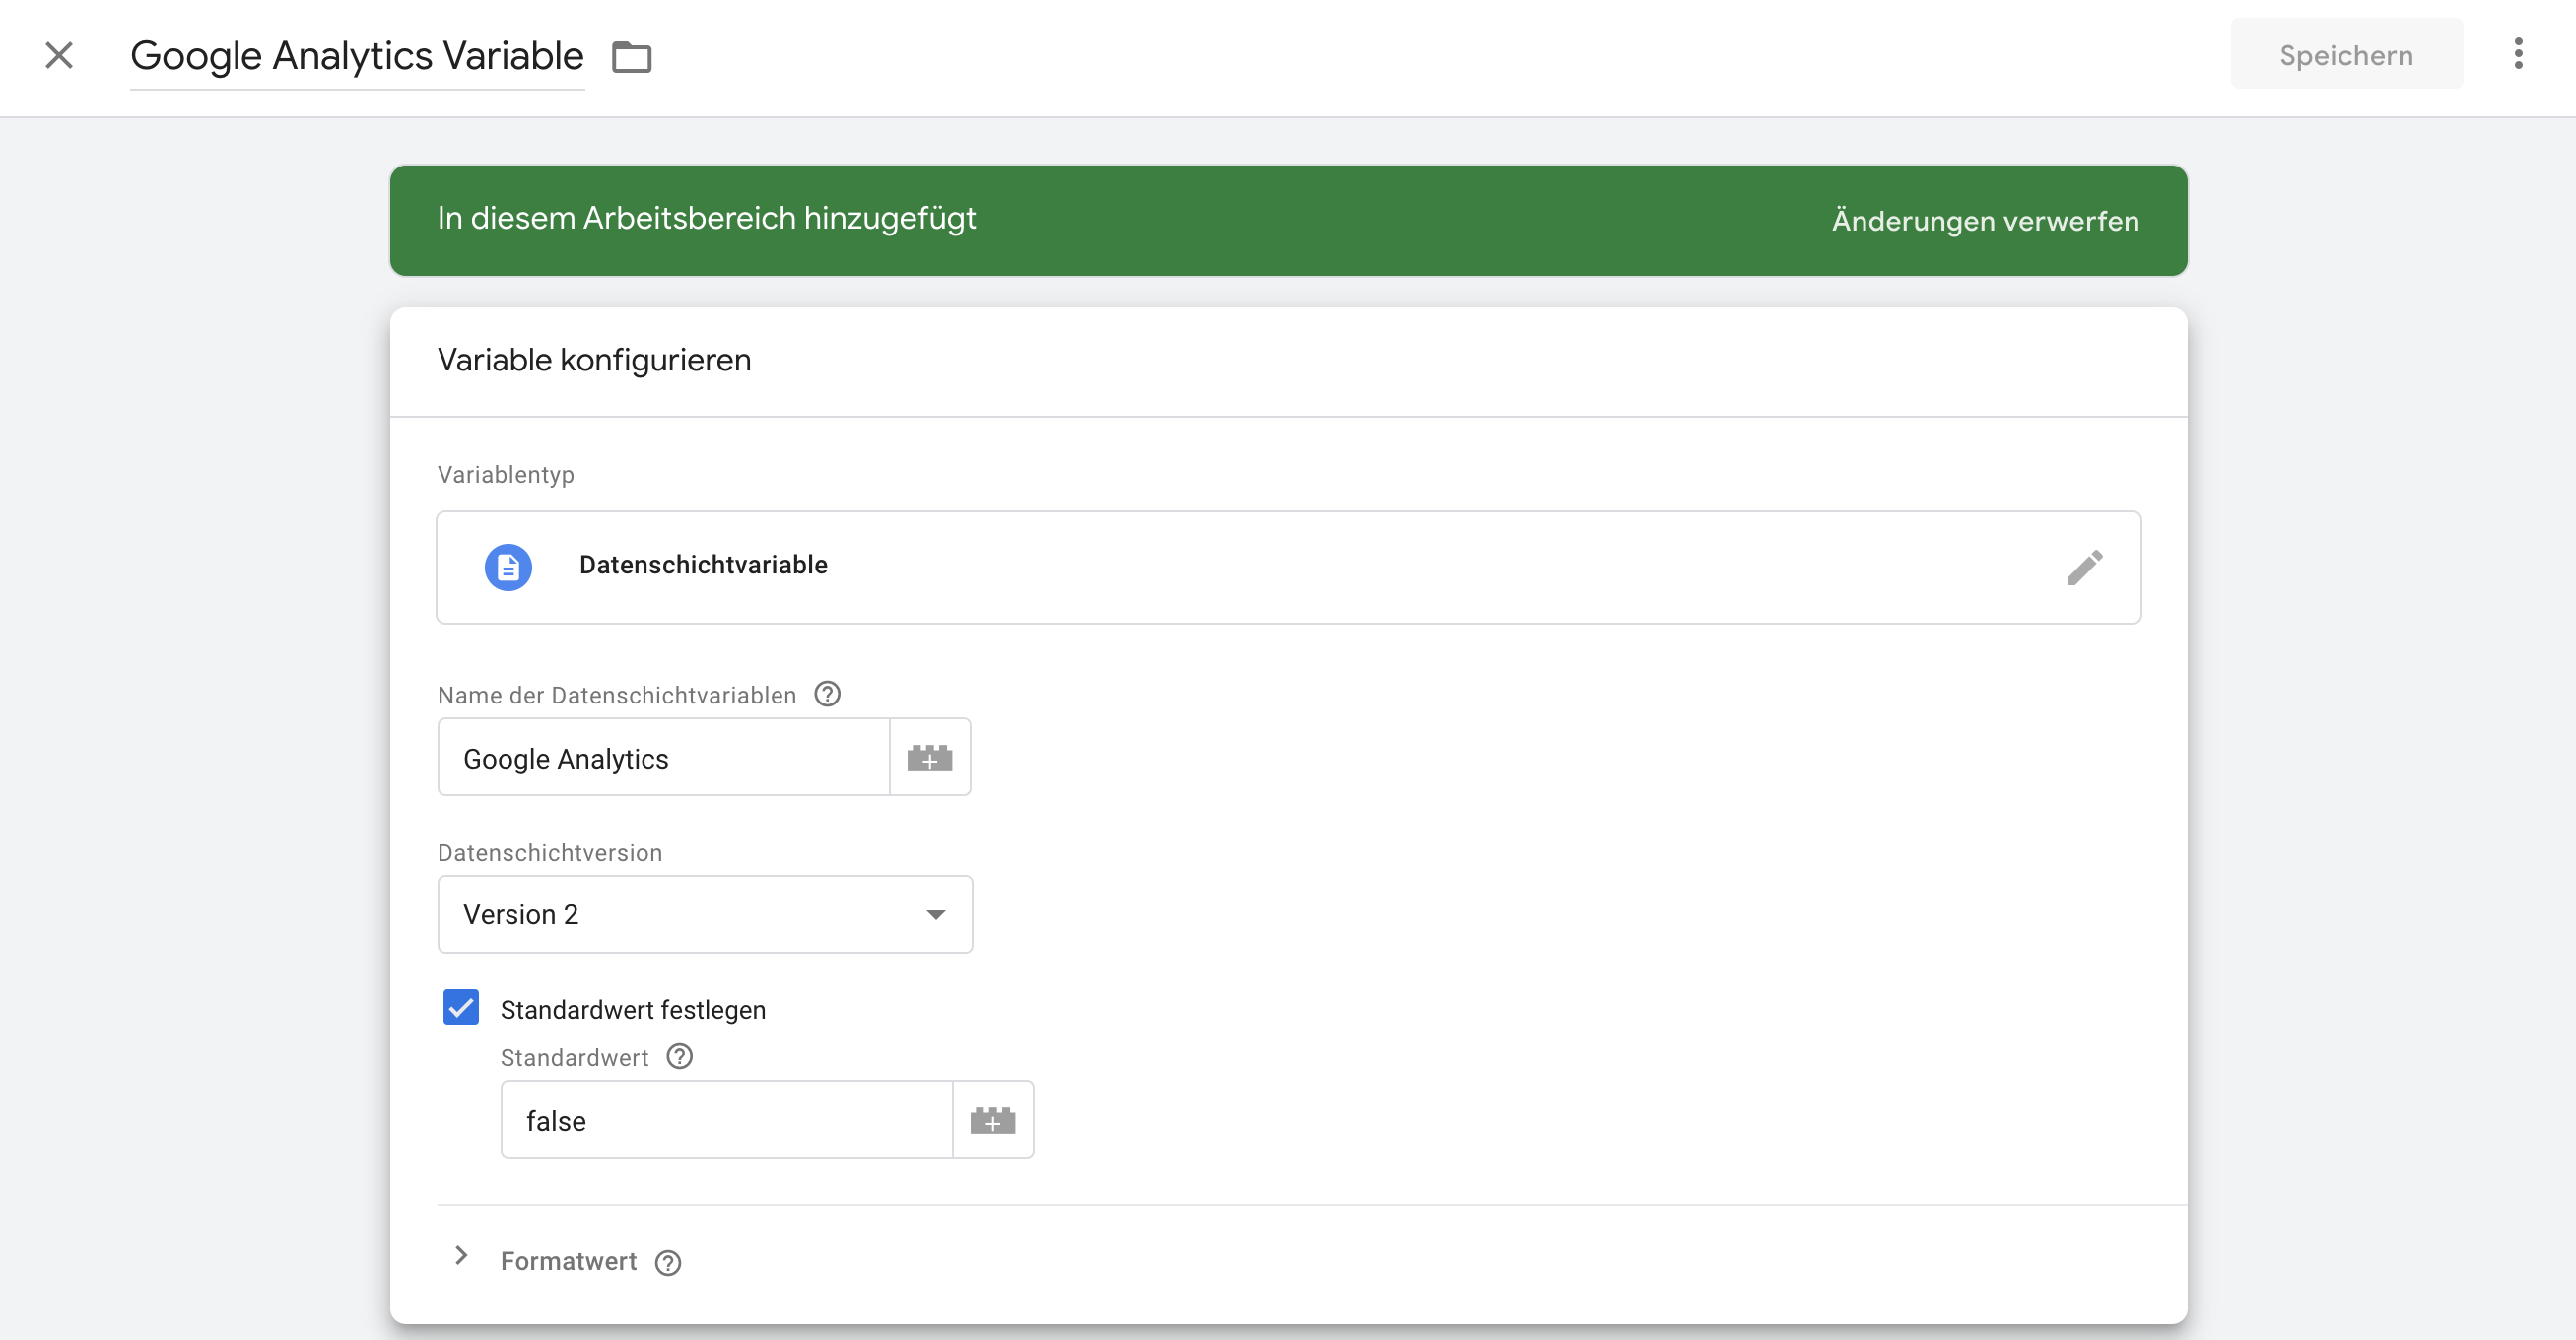Click the Datenschichtversion label

tap(550, 853)
